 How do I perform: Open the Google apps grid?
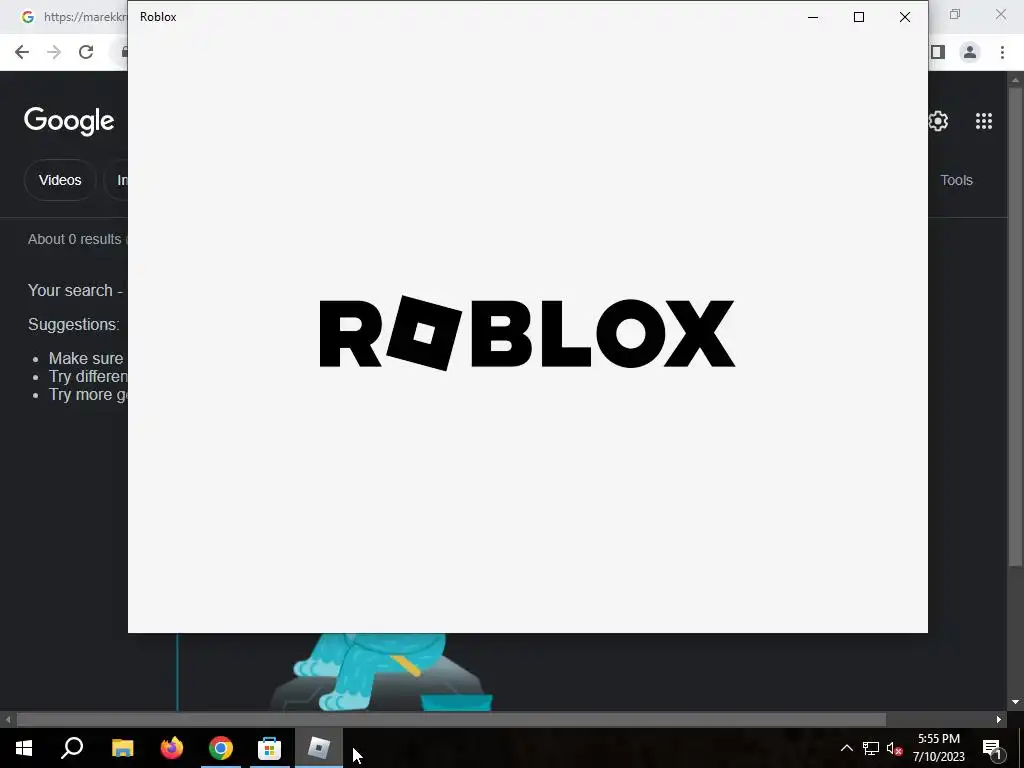point(984,121)
